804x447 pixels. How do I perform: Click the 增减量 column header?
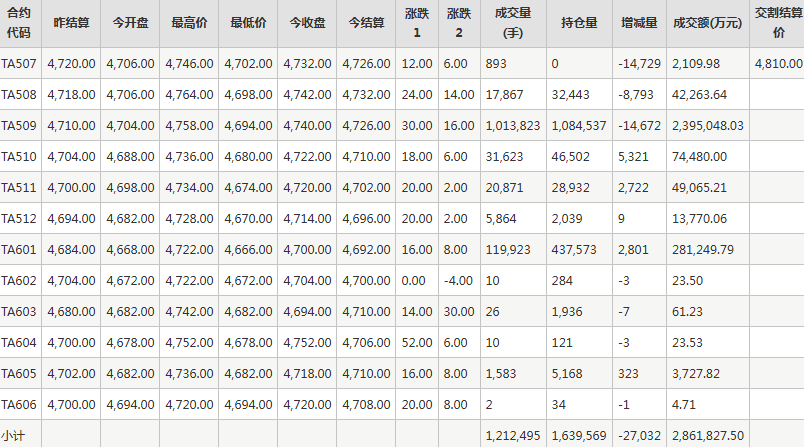pos(639,23)
